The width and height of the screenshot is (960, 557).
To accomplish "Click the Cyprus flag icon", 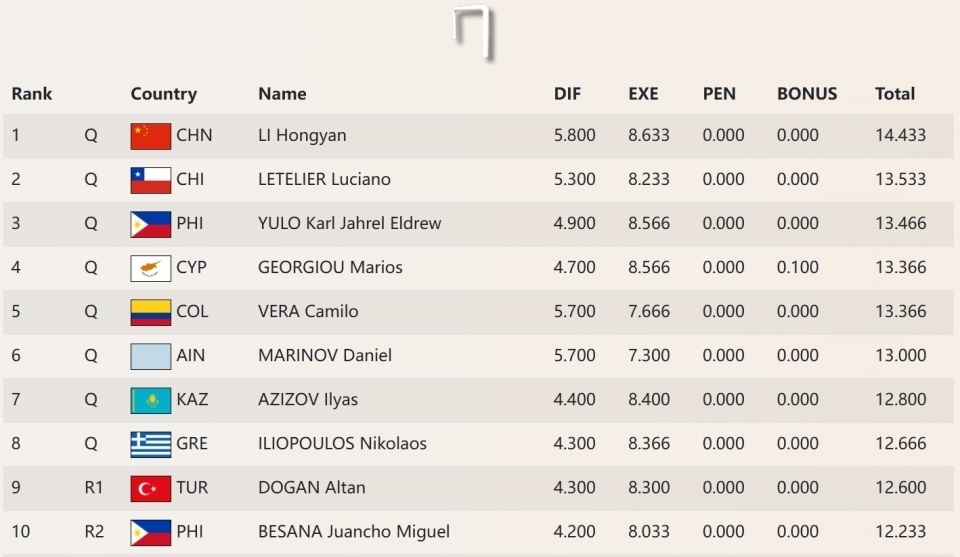I will [150, 268].
